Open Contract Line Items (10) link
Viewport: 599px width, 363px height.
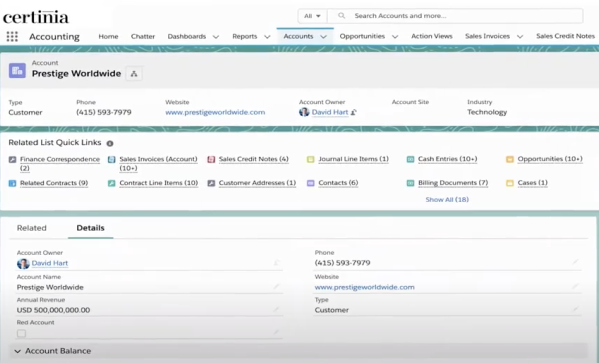(x=159, y=183)
